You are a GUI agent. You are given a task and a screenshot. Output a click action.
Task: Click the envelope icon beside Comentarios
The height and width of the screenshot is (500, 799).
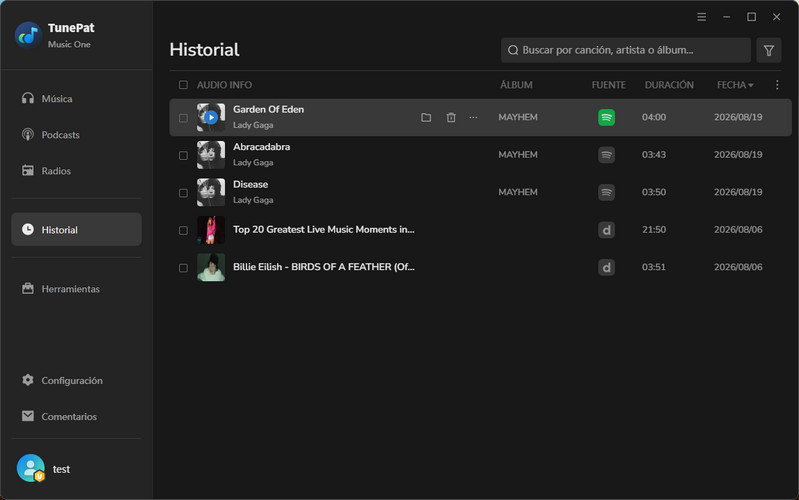28,416
